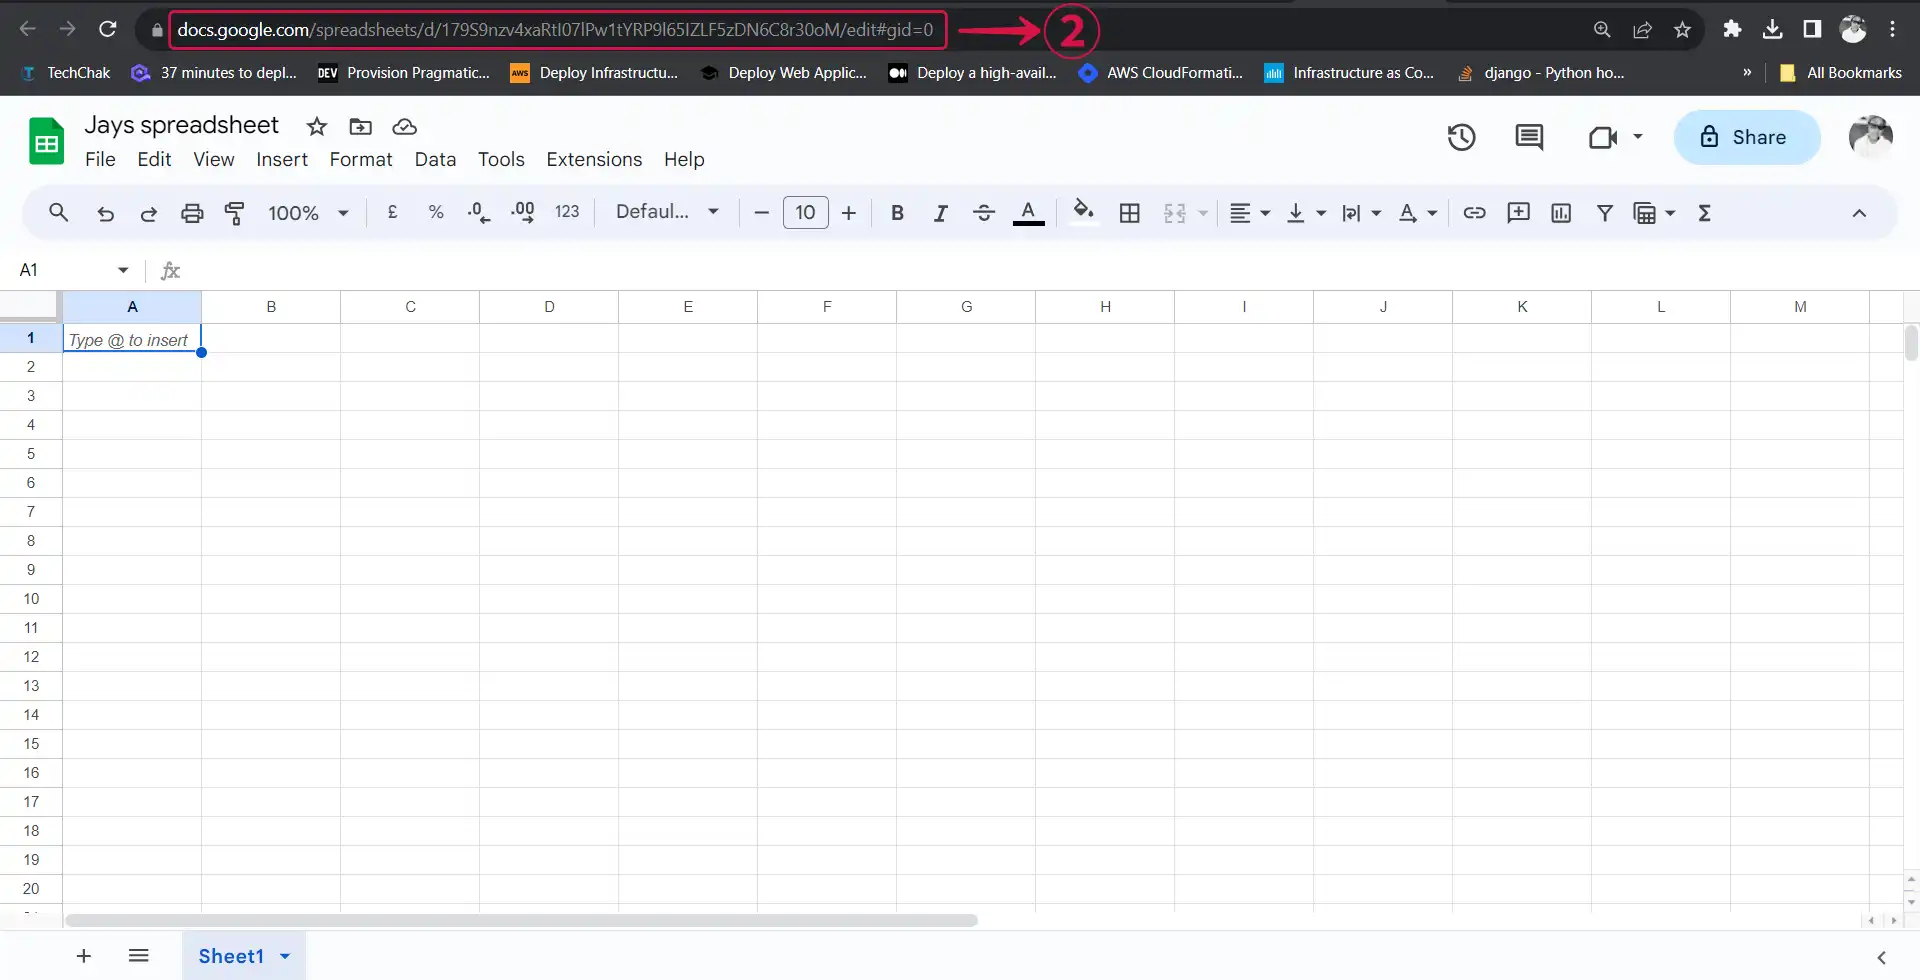This screenshot has width=1920, height=980.
Task: Select row 10 header
Action: (31, 599)
